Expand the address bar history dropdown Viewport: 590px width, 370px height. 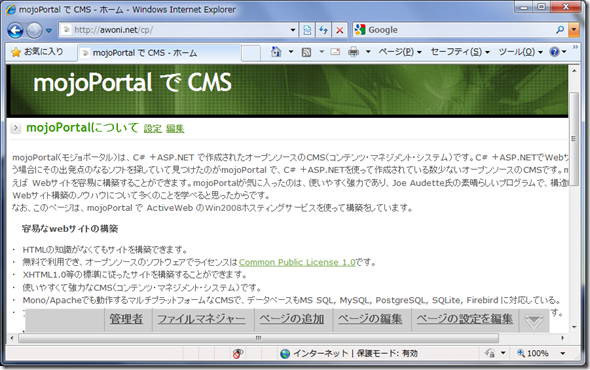[x=293, y=30]
